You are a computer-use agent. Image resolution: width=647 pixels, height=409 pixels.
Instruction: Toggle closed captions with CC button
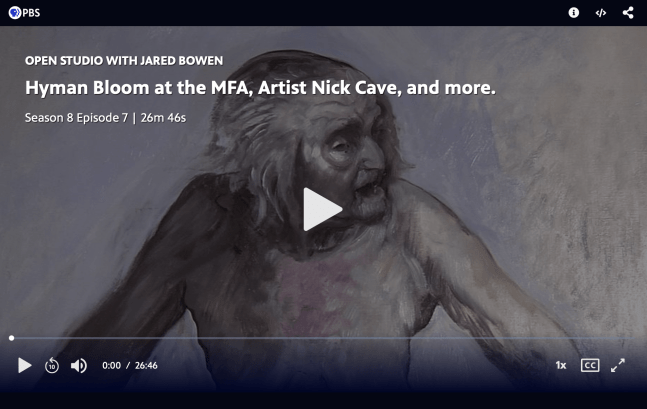590,365
